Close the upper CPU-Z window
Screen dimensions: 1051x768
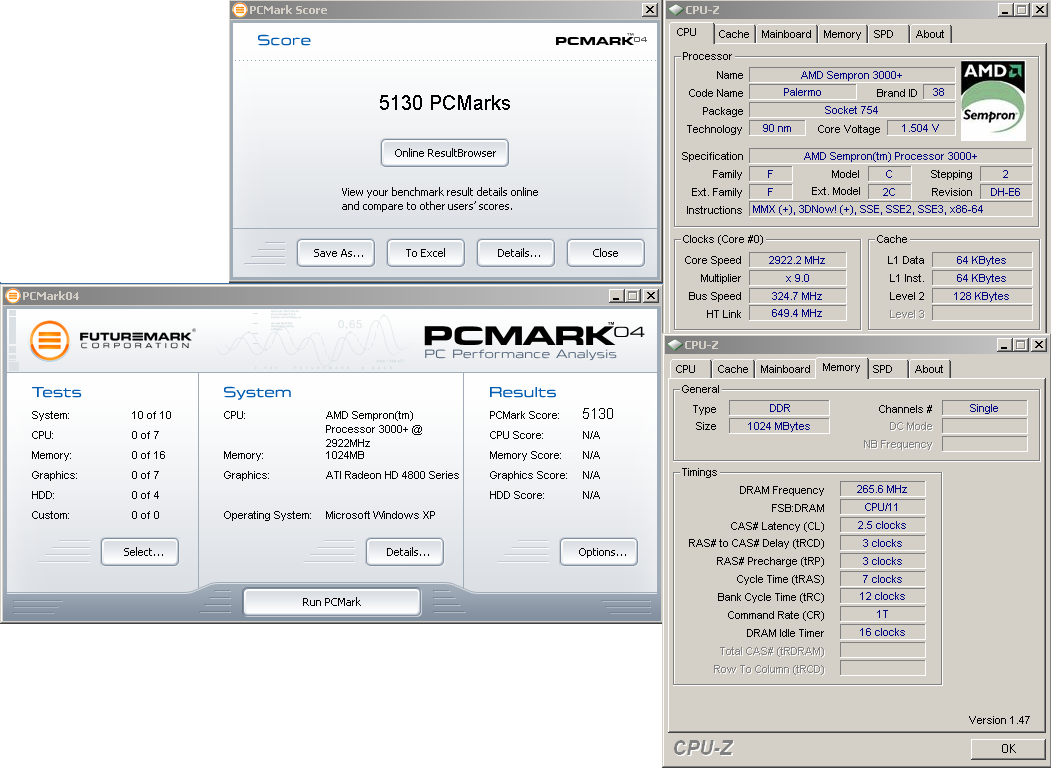(1038, 10)
